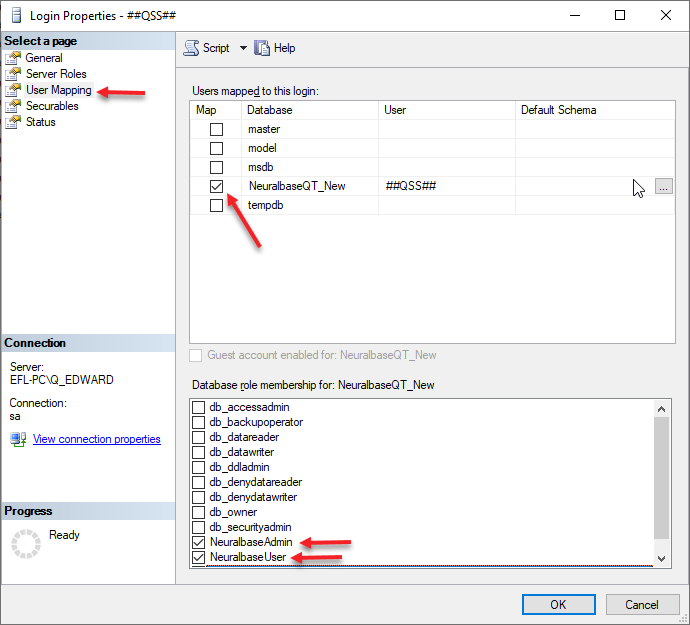Check the db_owner role
Screen dimensions: 690x625
(198, 512)
